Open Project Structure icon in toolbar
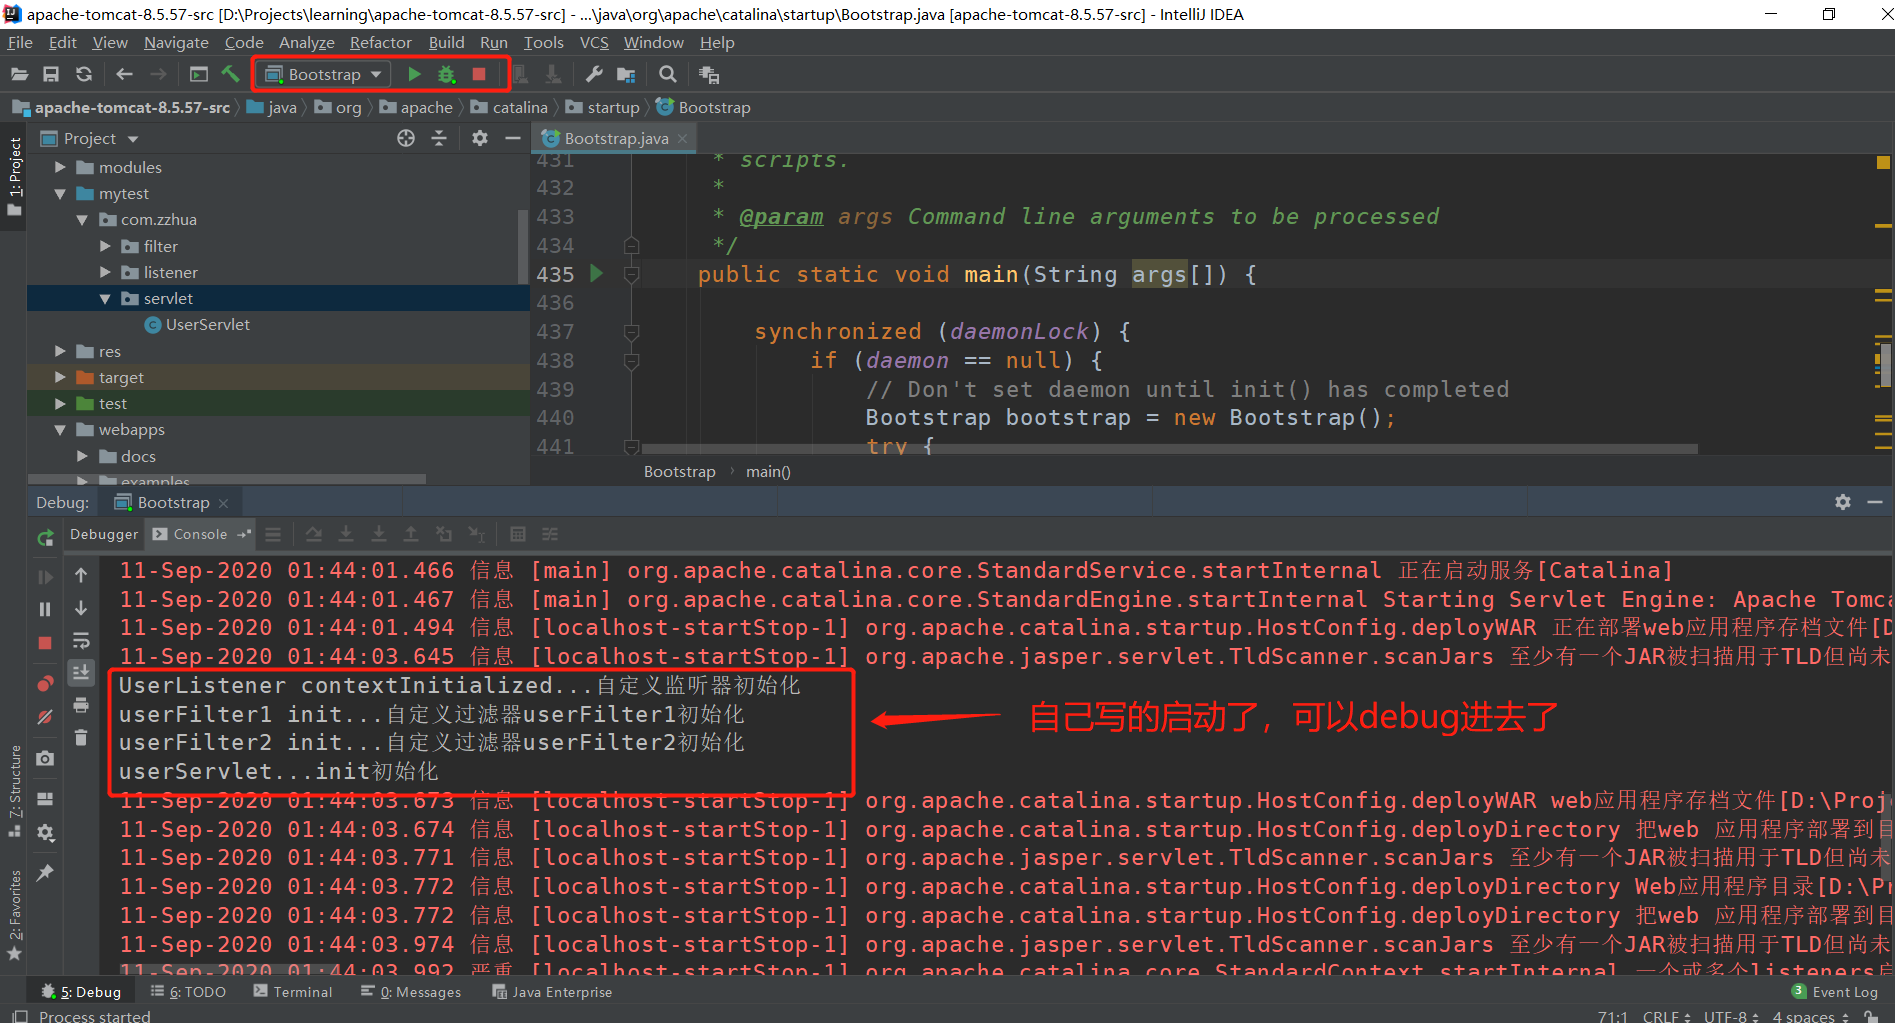1895x1023 pixels. [627, 75]
